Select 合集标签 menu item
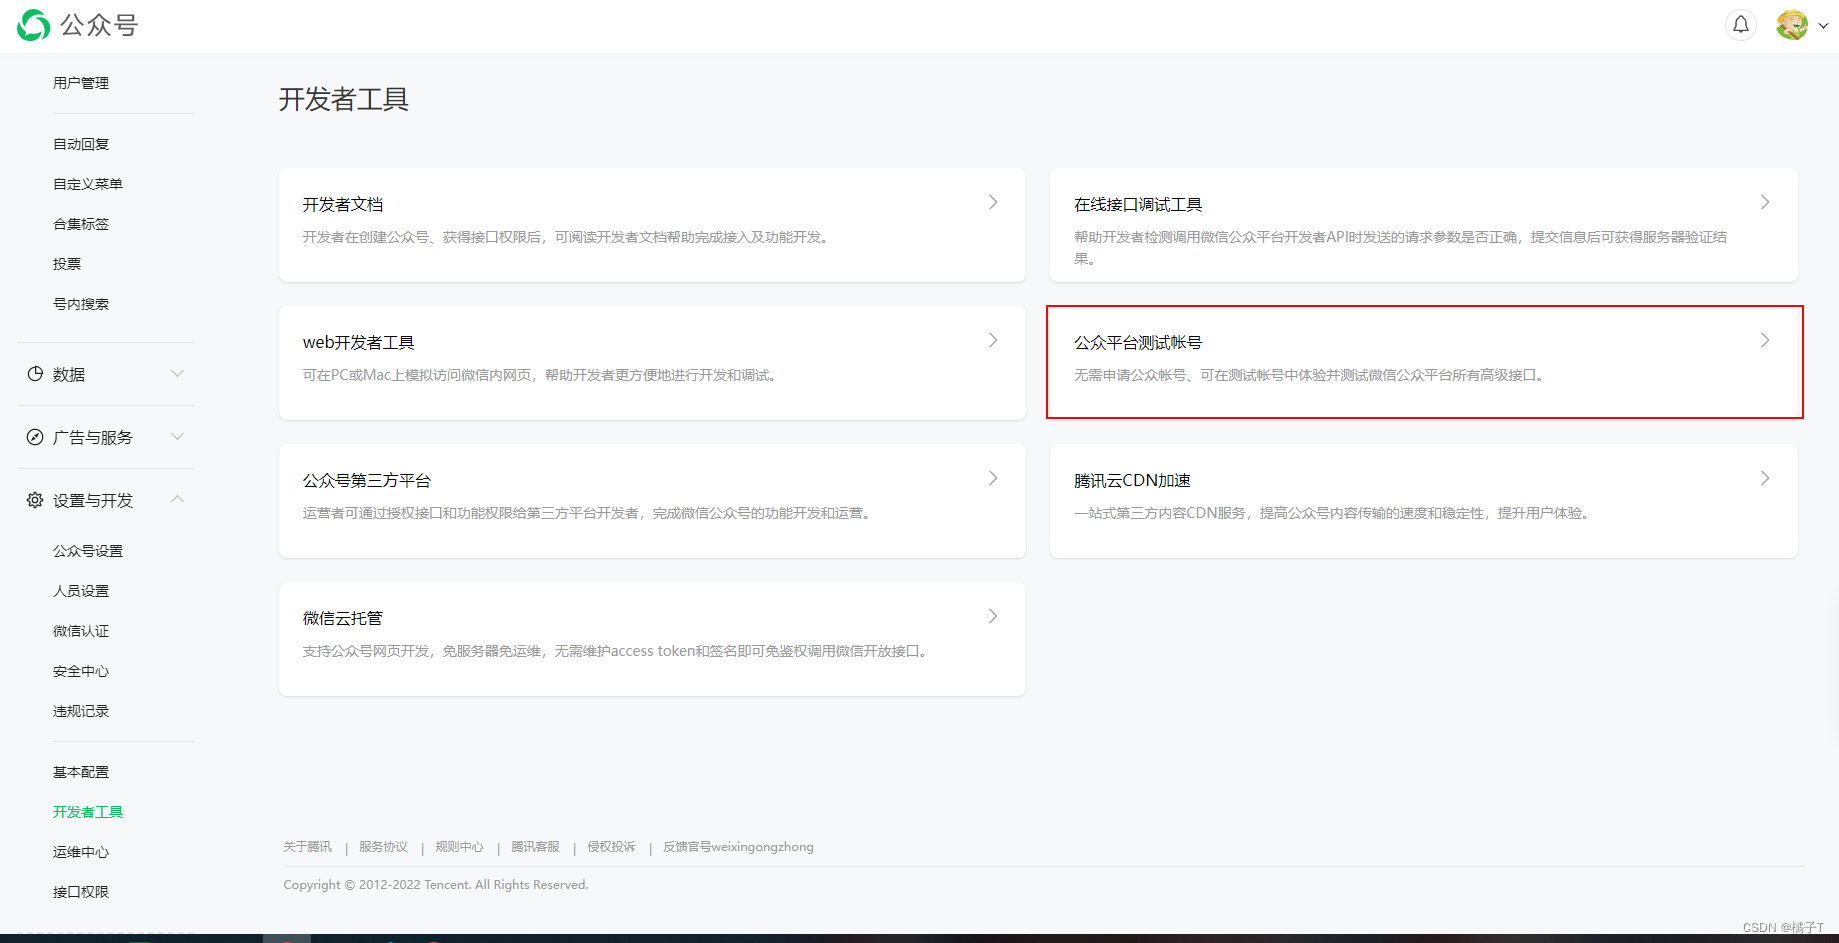Image resolution: width=1839 pixels, height=943 pixels. (81, 224)
